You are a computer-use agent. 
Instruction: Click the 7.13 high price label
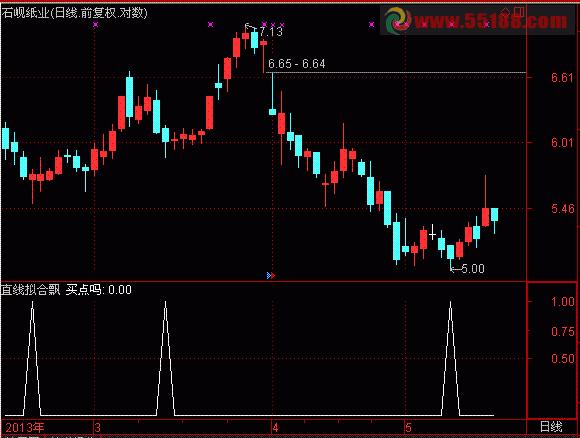click(x=271, y=32)
